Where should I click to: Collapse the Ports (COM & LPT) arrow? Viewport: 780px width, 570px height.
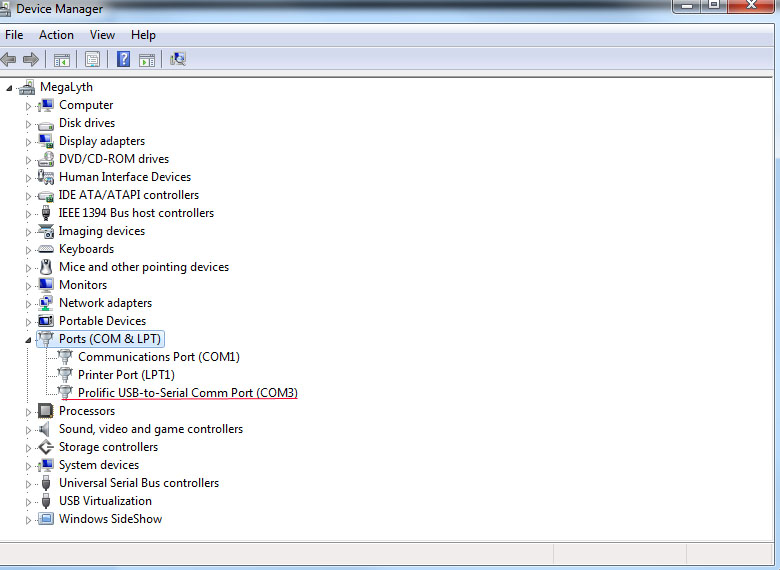pos(28,340)
